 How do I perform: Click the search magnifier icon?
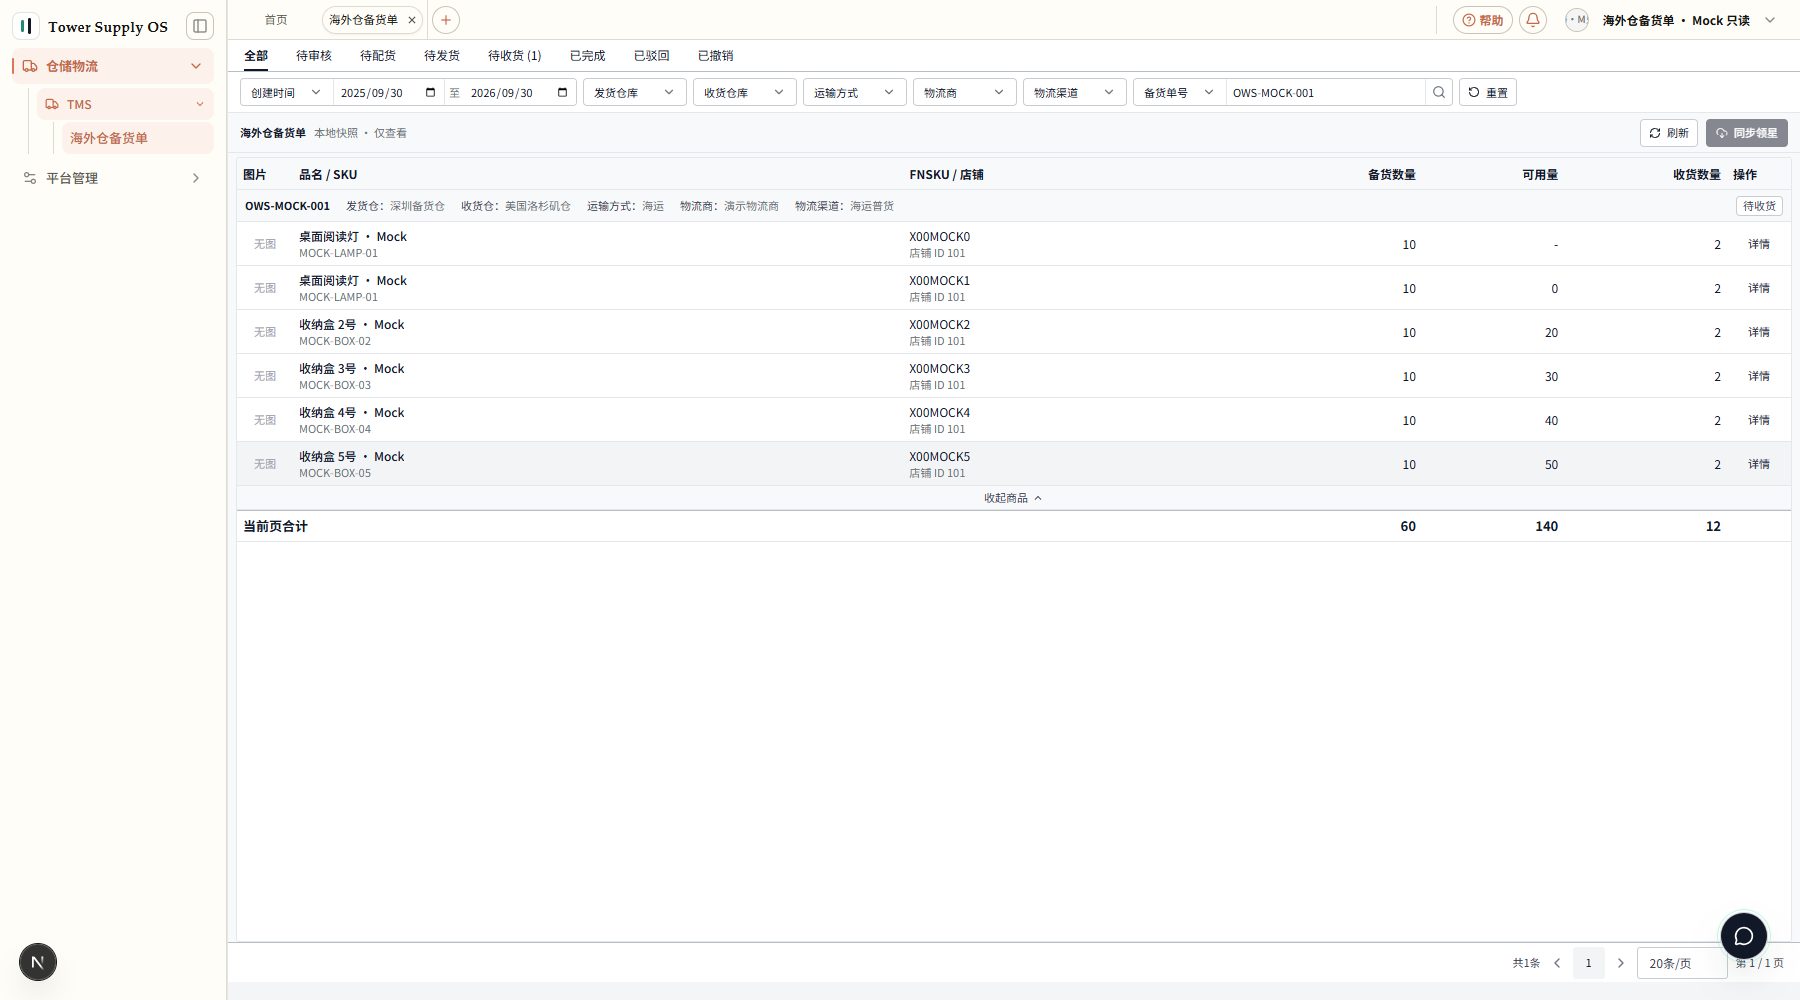(1439, 93)
